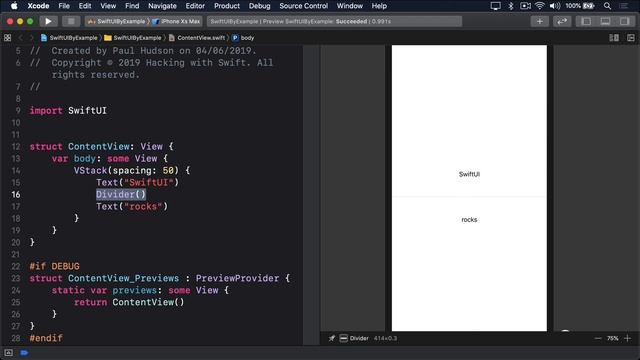Toggle the Navigator panel

(586, 21)
